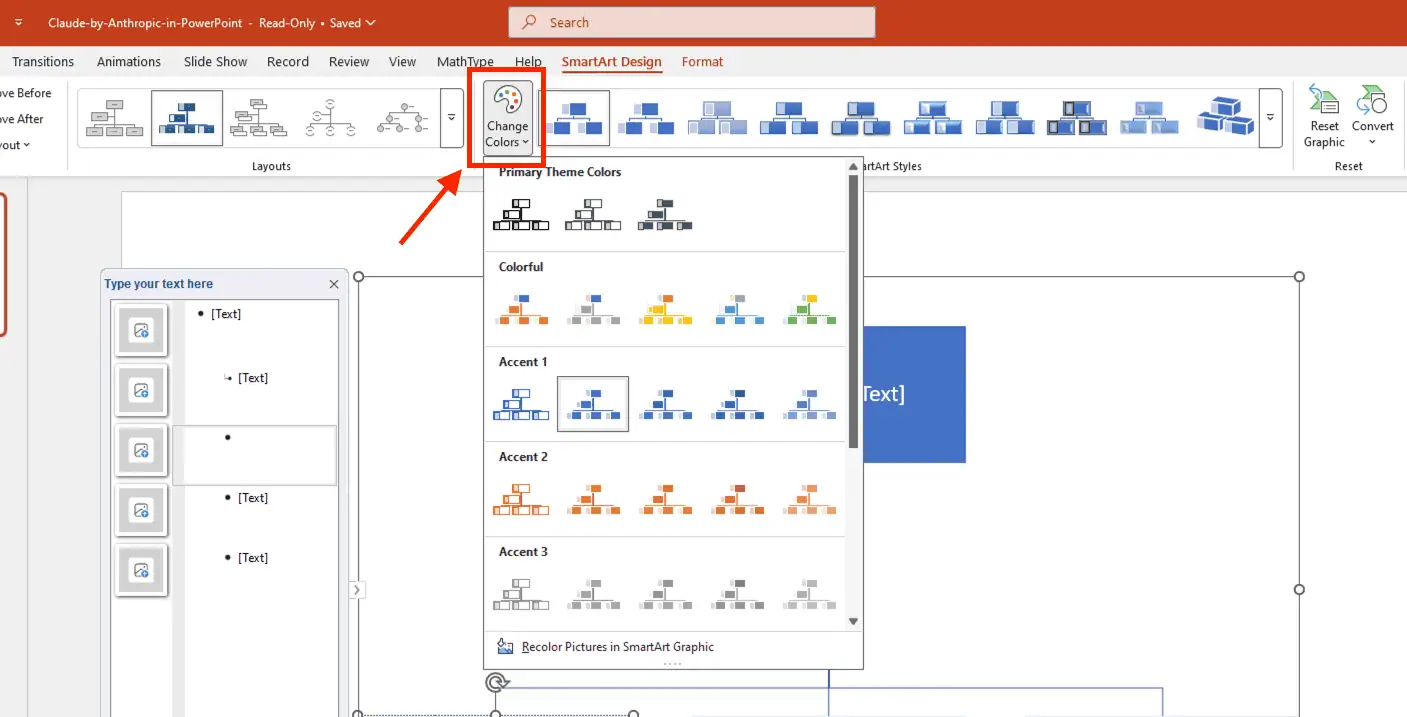Select the first Organization Chart layout
This screenshot has height=717, width=1407.
pos(113,117)
